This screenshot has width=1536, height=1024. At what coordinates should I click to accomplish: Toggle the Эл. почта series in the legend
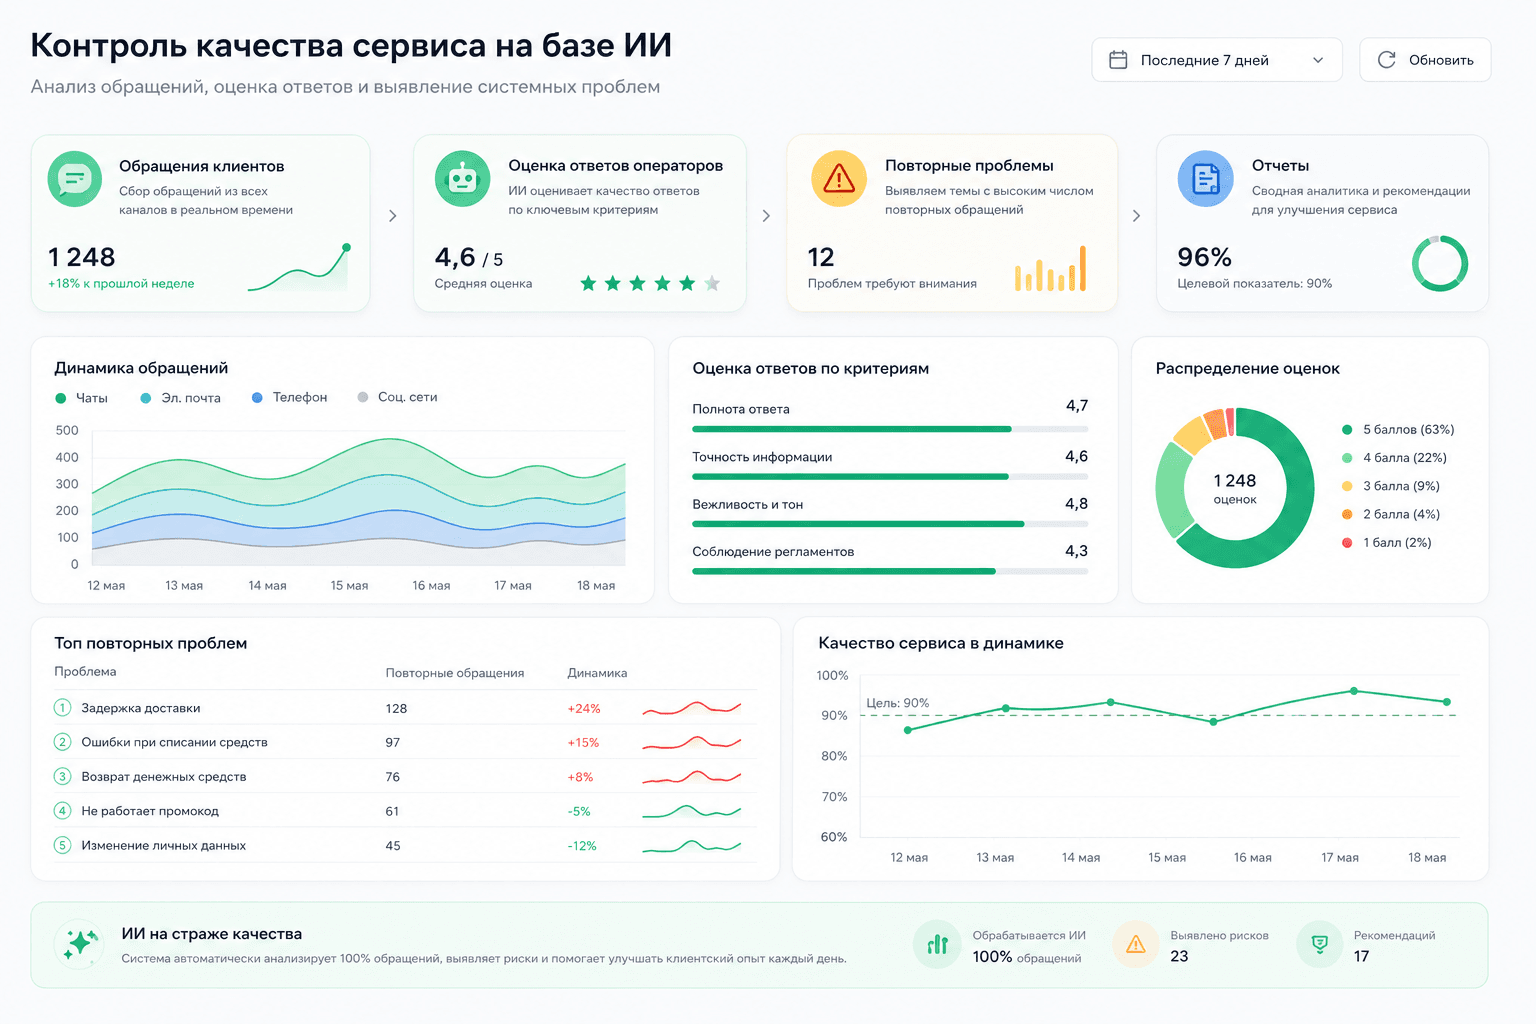coord(180,398)
